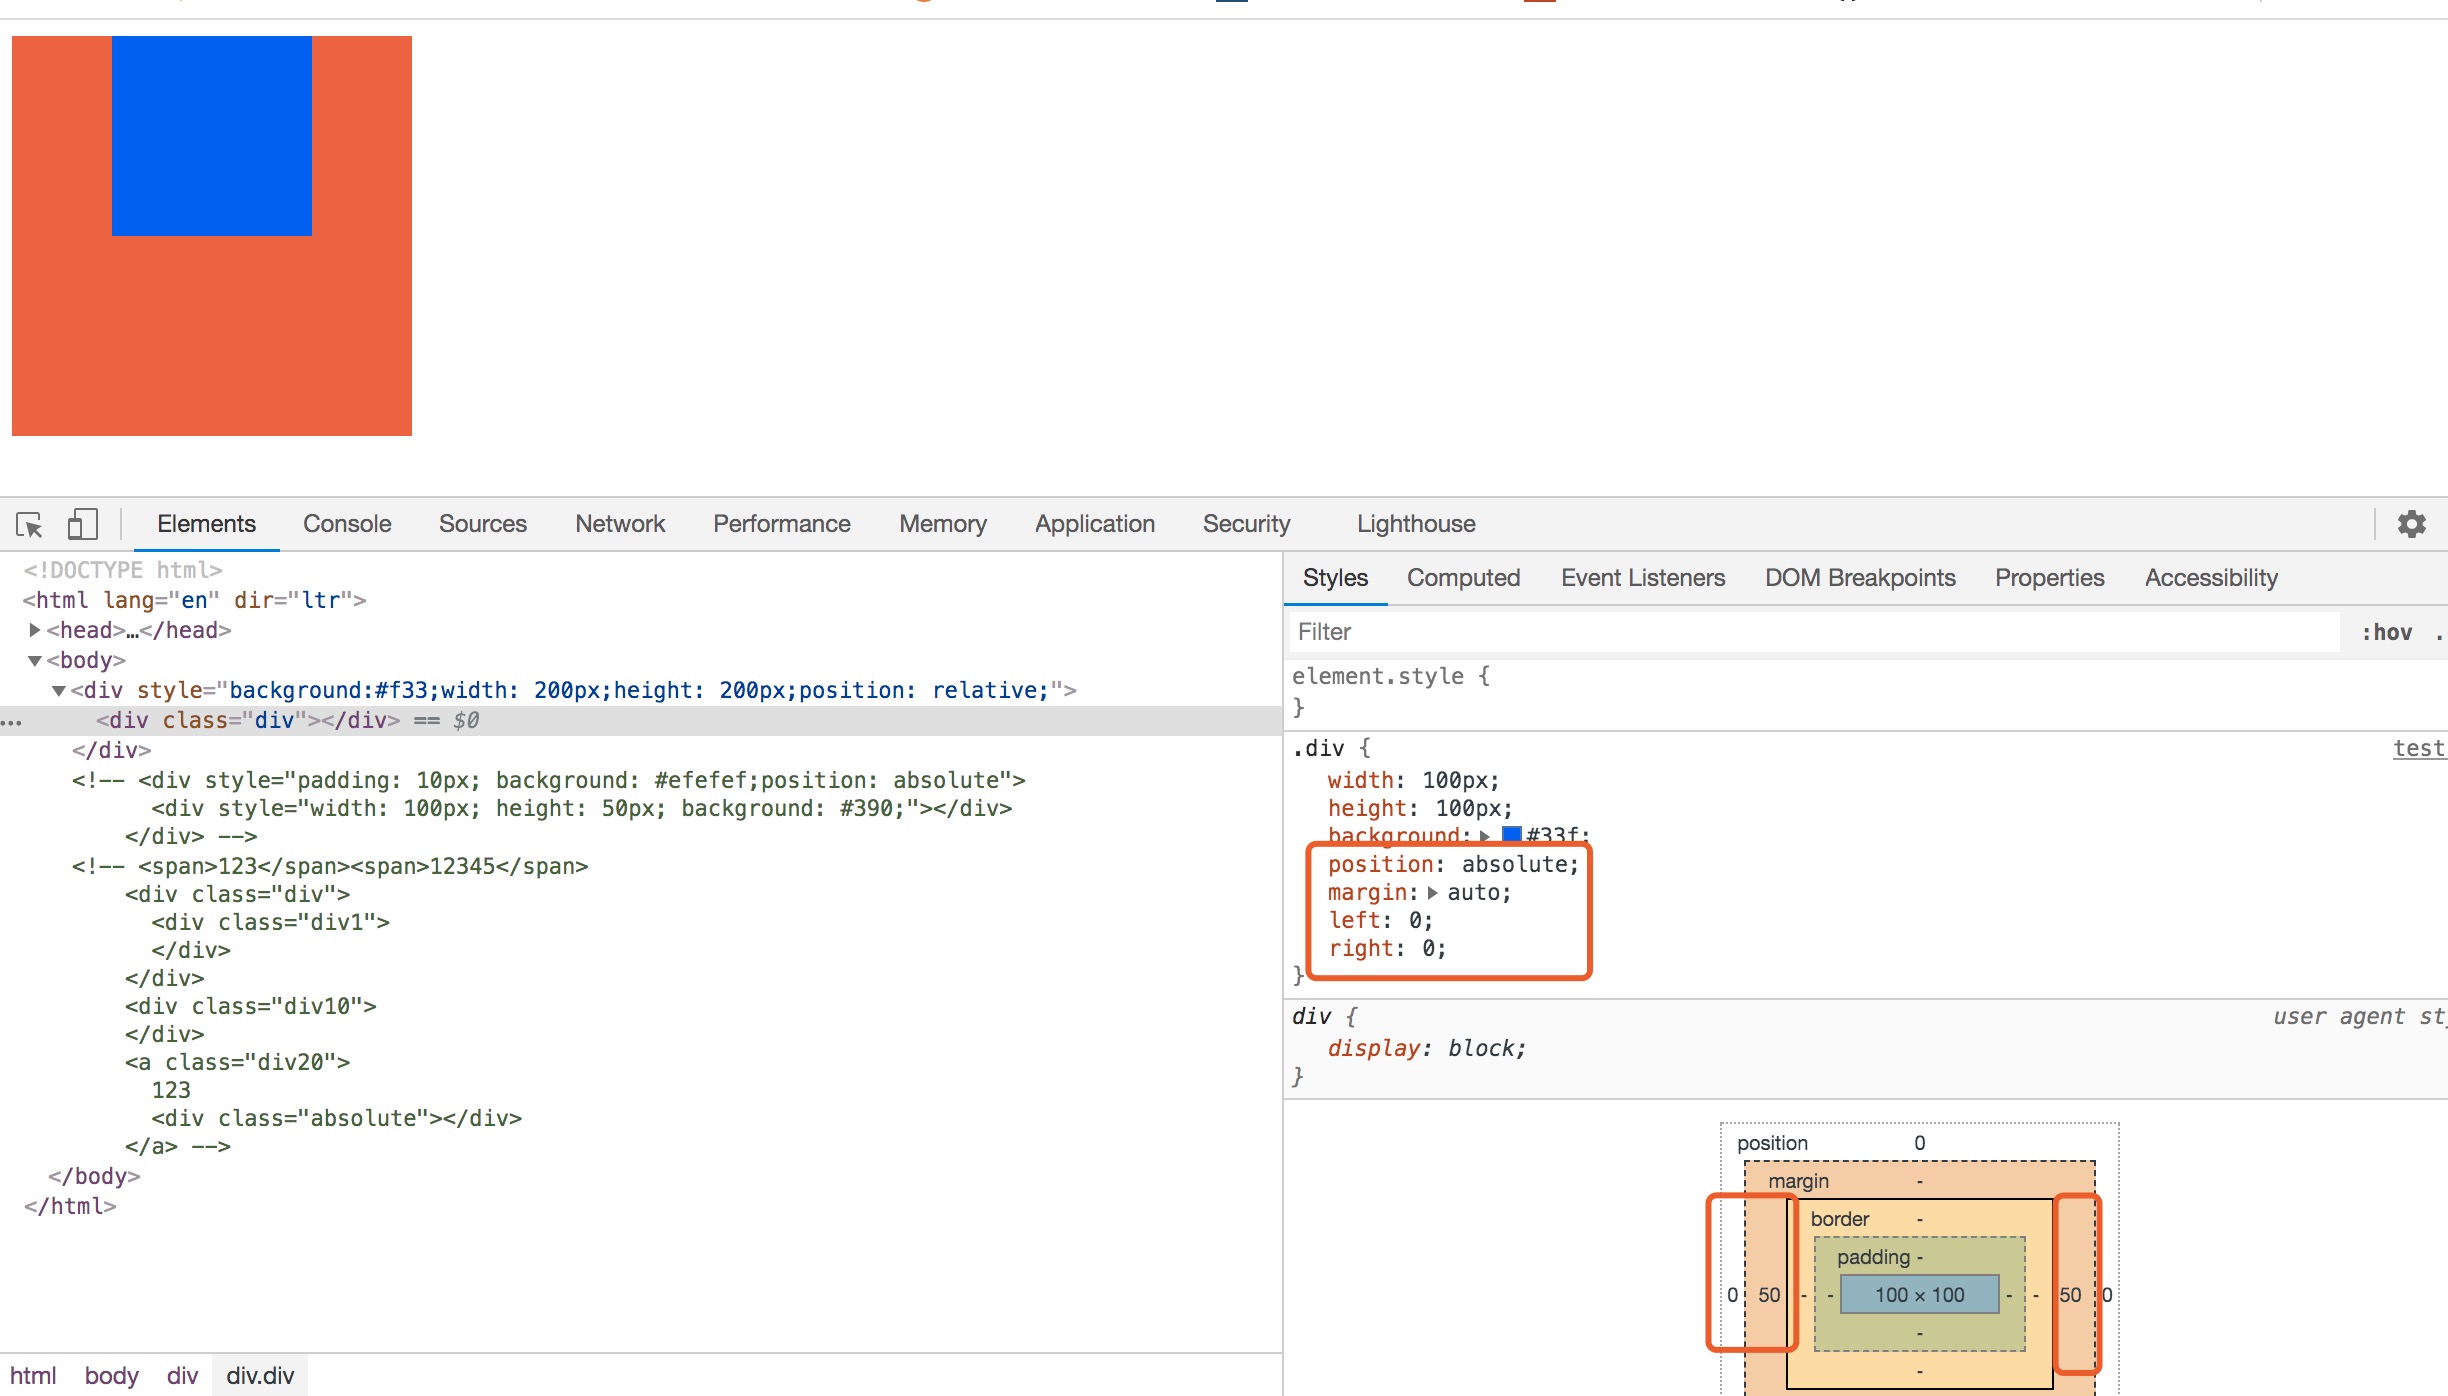Screen dimensions: 2448x1396
Task: Switch to the Application tab
Action: [1094, 524]
